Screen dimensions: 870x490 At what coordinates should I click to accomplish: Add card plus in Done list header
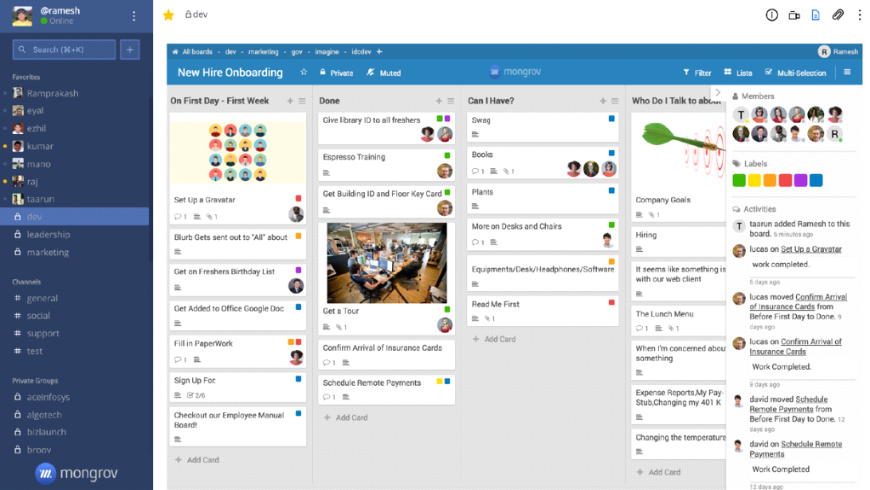tap(439, 101)
